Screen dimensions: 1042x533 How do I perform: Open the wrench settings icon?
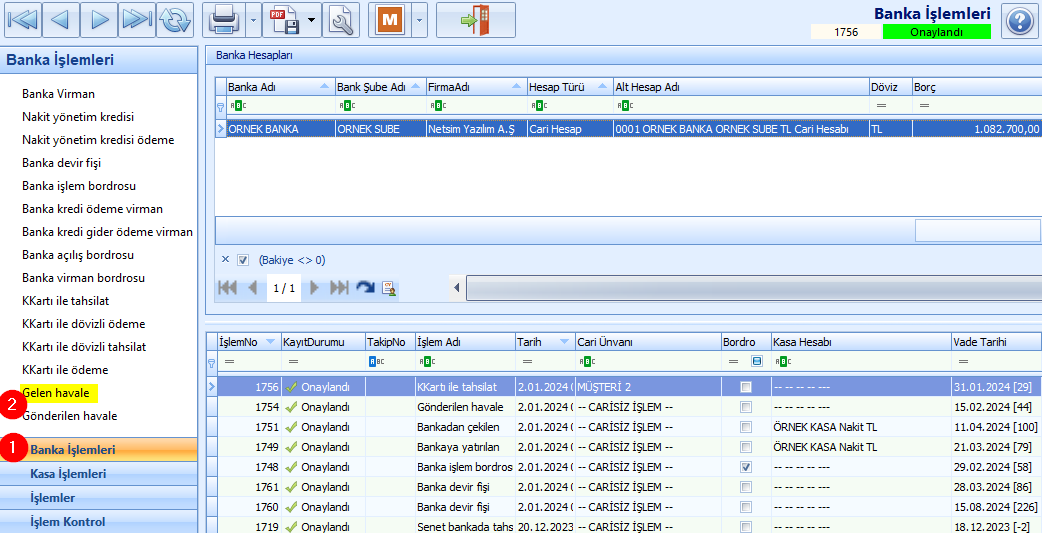click(x=341, y=20)
